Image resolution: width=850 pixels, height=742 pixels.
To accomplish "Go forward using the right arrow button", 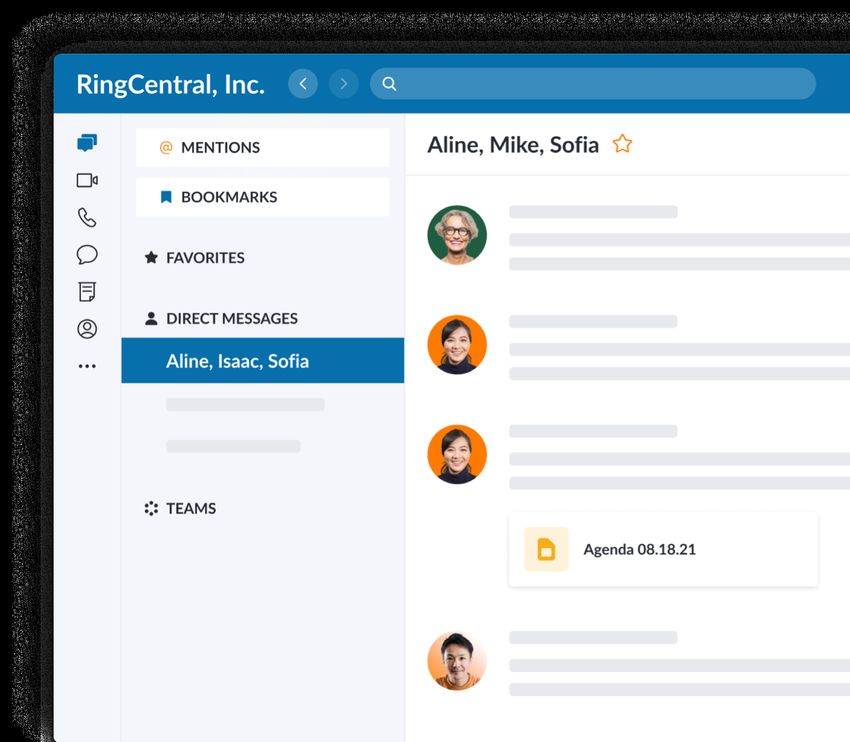I will pos(343,84).
